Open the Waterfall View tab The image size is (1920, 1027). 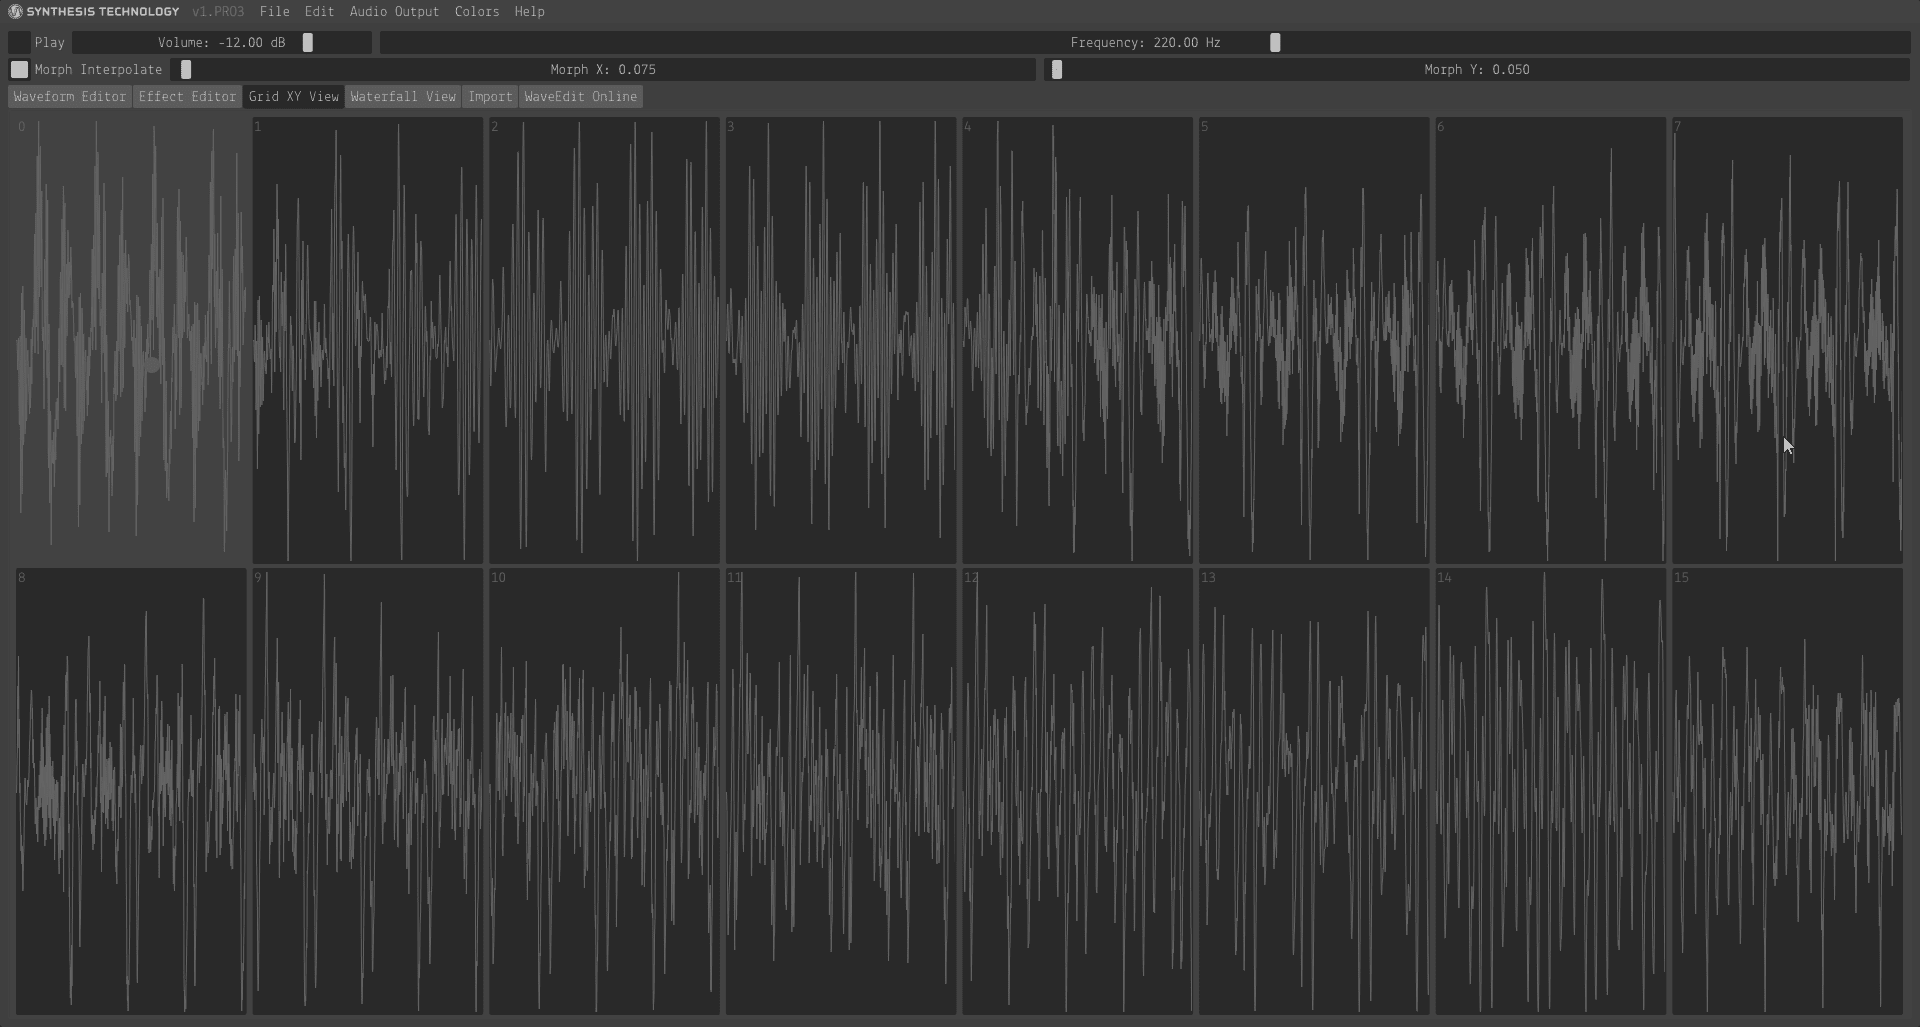pyautogui.click(x=403, y=97)
